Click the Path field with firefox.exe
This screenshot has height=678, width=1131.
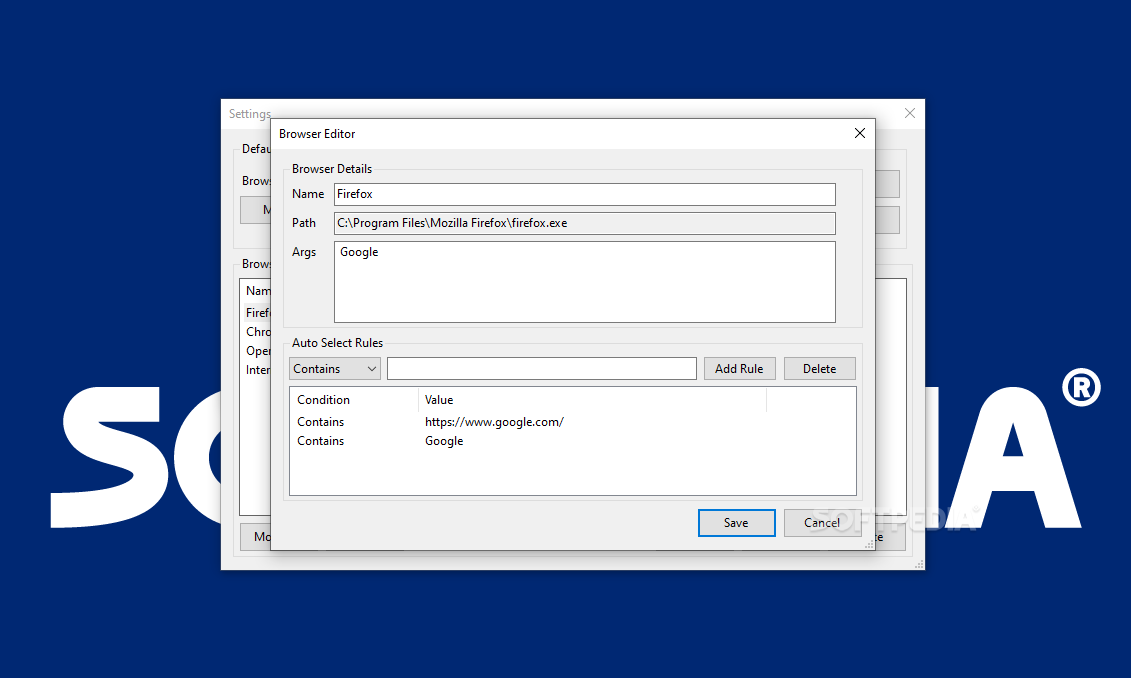[584, 223]
